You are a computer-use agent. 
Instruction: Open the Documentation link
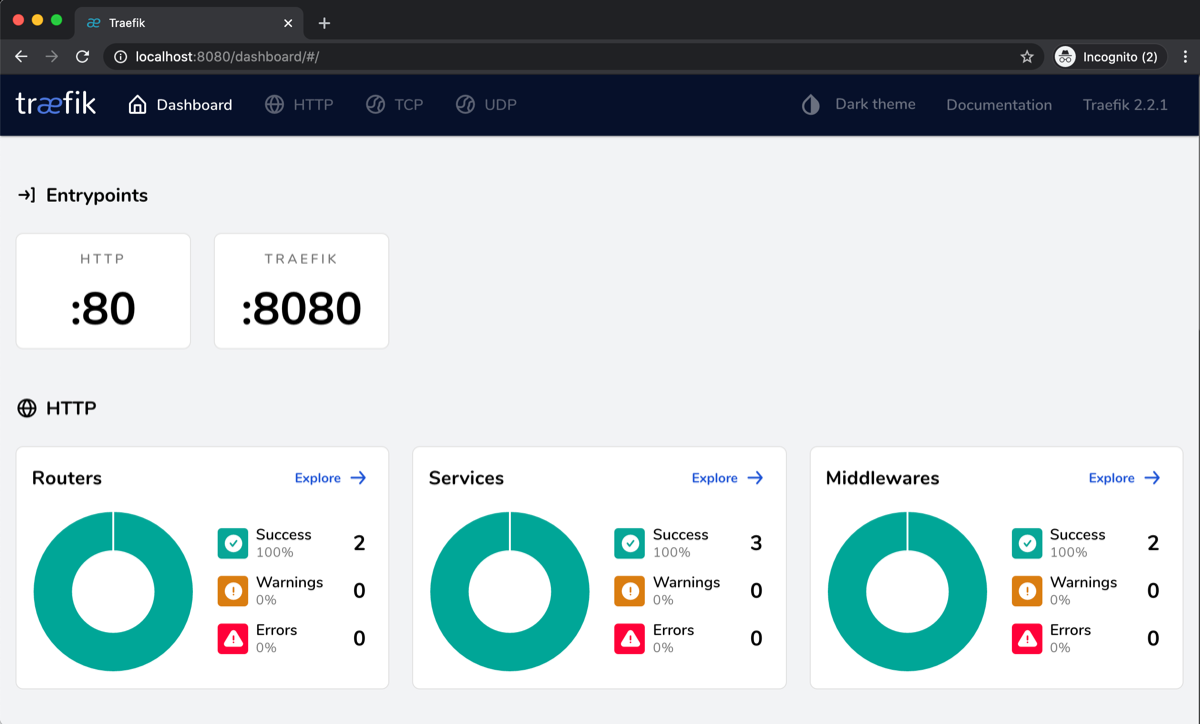(x=999, y=104)
